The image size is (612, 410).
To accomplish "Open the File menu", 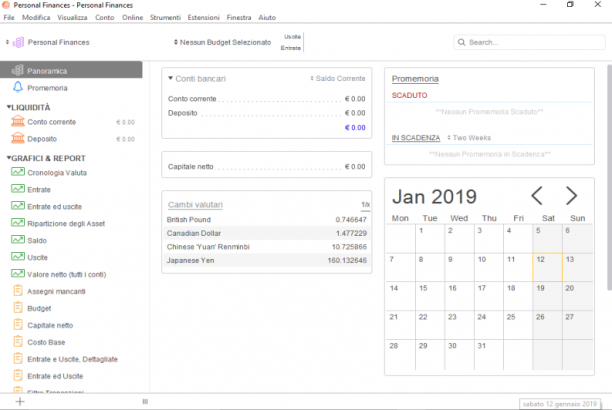I will 9,18.
